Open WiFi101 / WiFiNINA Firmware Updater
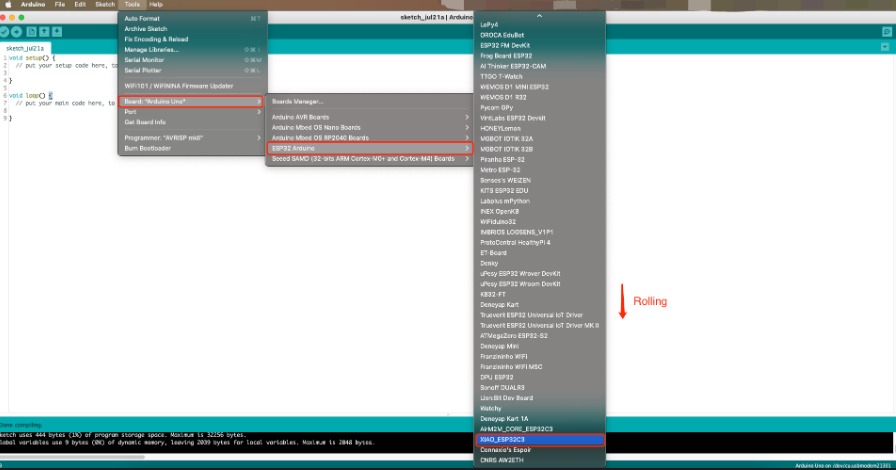The height and width of the screenshot is (470, 896). click(x=192, y=86)
